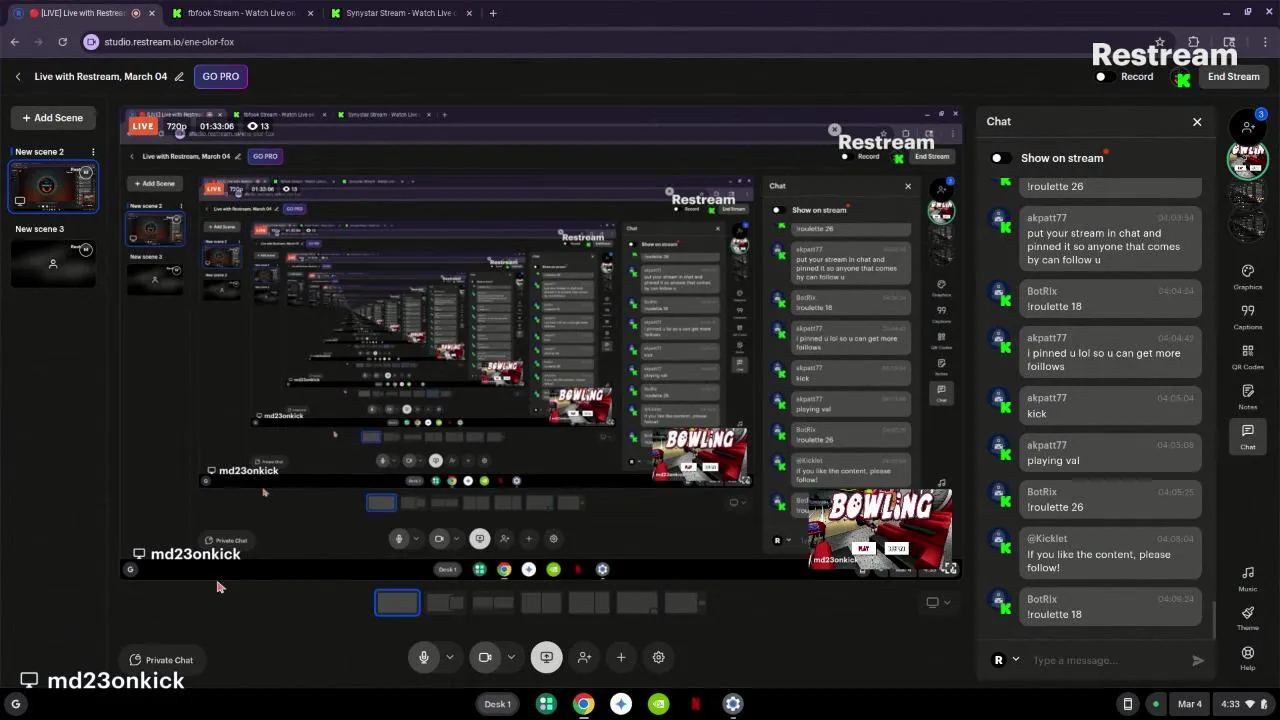Open the Settings app on the taskbar

(x=733, y=704)
